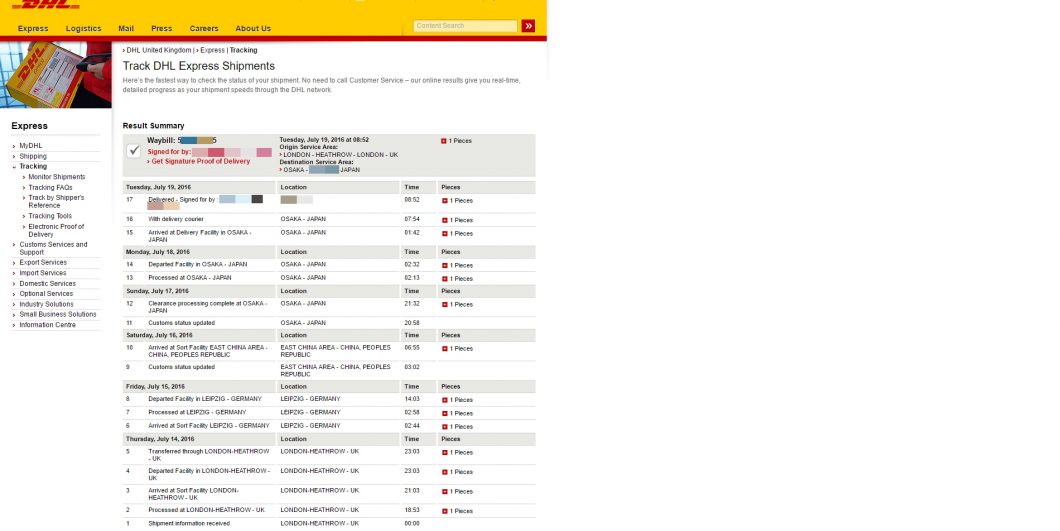Expand pieces for Departed Facility in LEIPZIG row
This screenshot has height=531, width=1060.
(x=444, y=400)
